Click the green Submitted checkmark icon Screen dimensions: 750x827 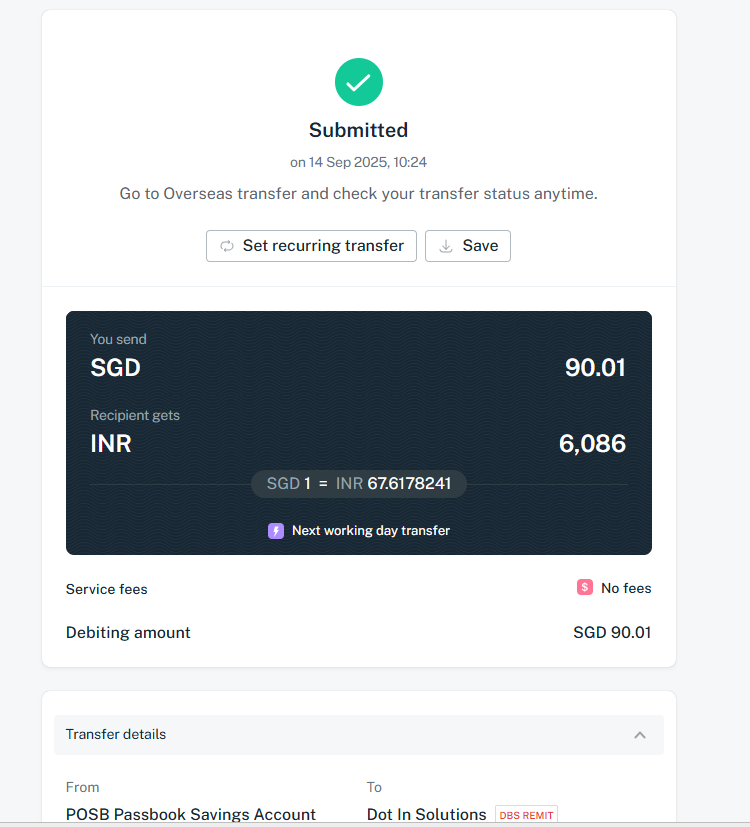[x=359, y=82]
